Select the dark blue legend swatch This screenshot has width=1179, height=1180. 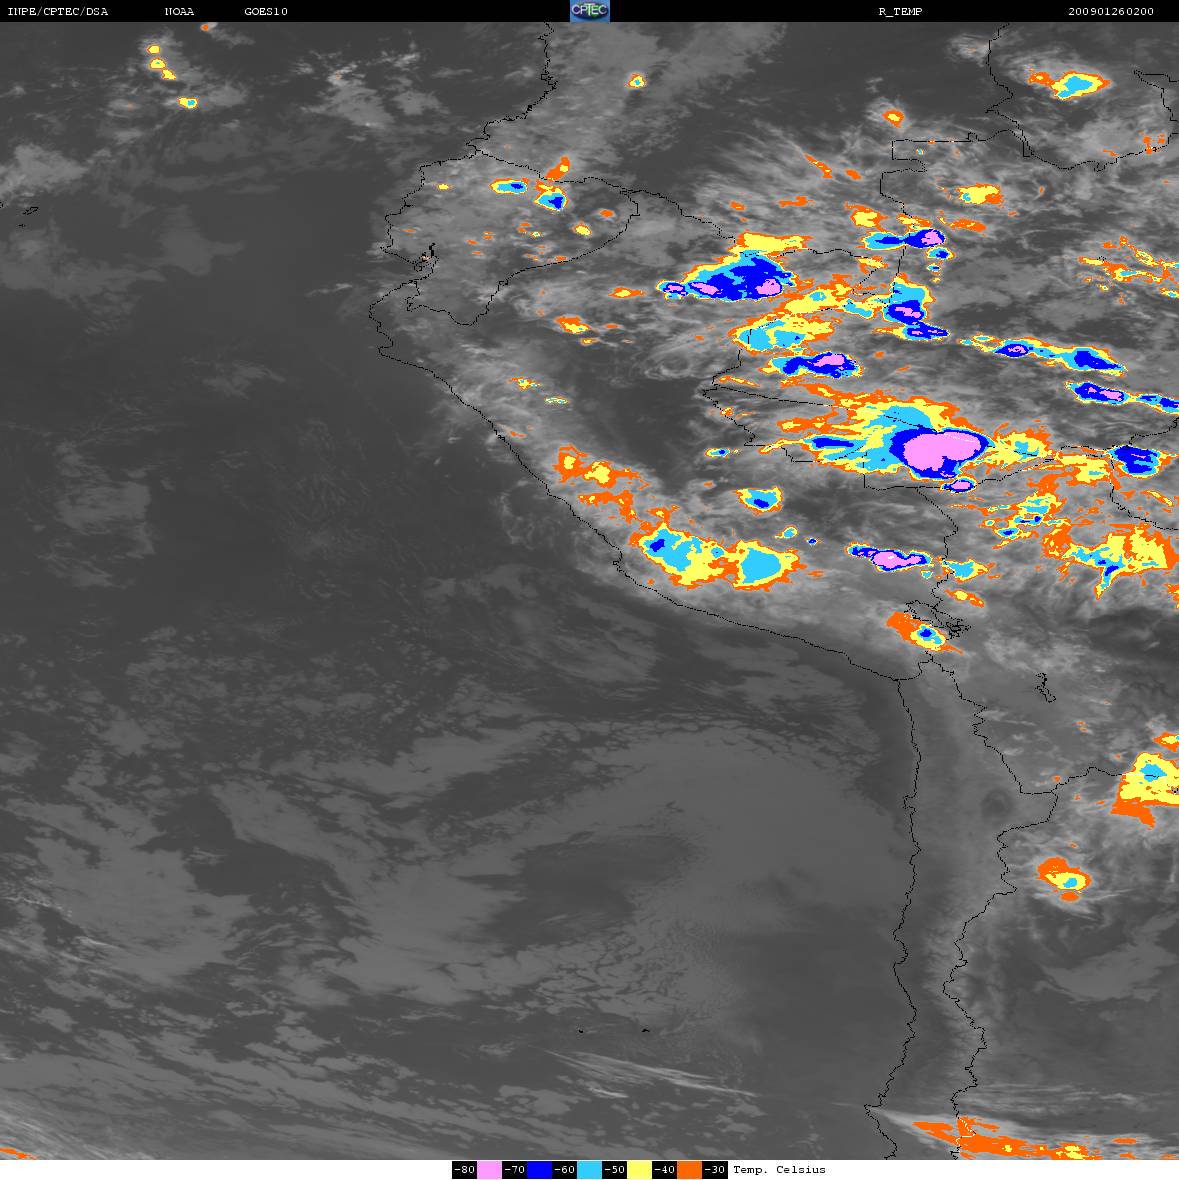point(539,1169)
